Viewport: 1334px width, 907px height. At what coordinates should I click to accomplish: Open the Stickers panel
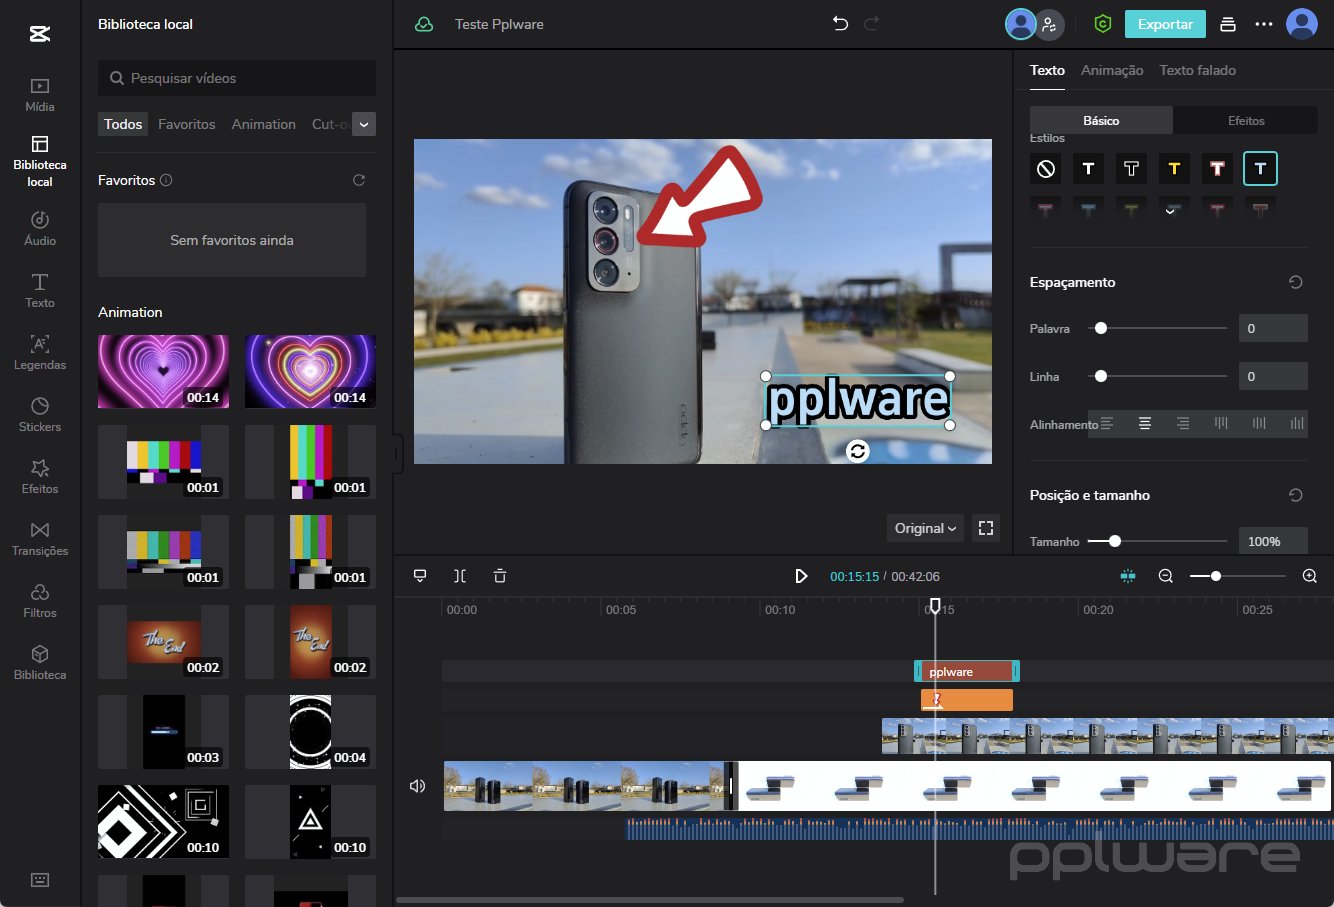[40, 414]
